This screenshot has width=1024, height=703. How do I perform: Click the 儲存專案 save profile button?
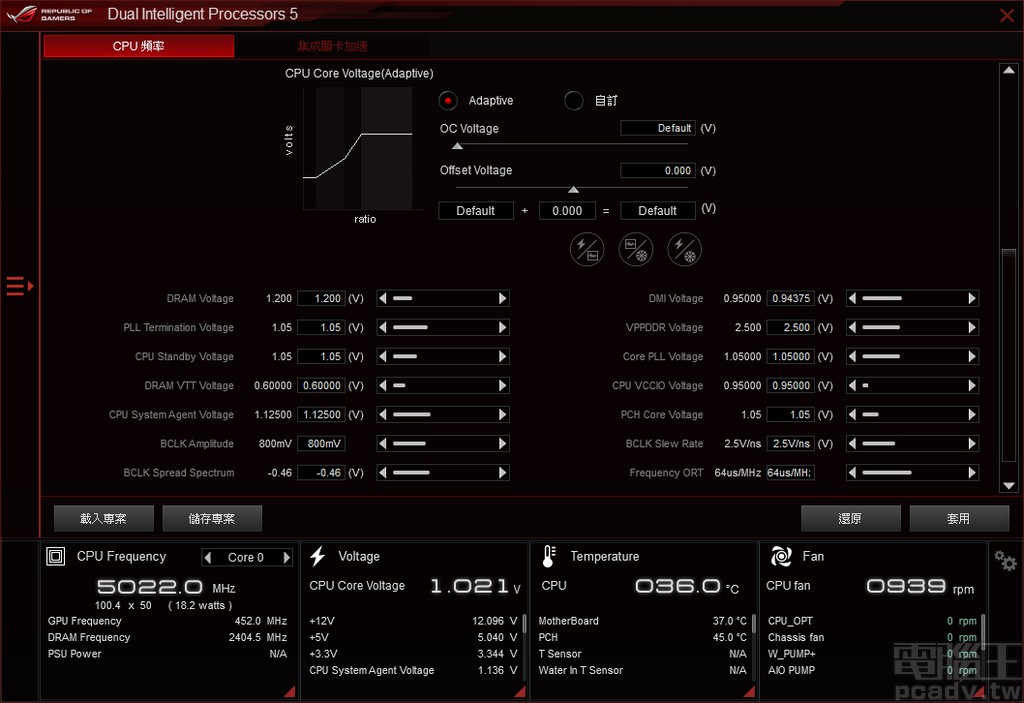(212, 519)
